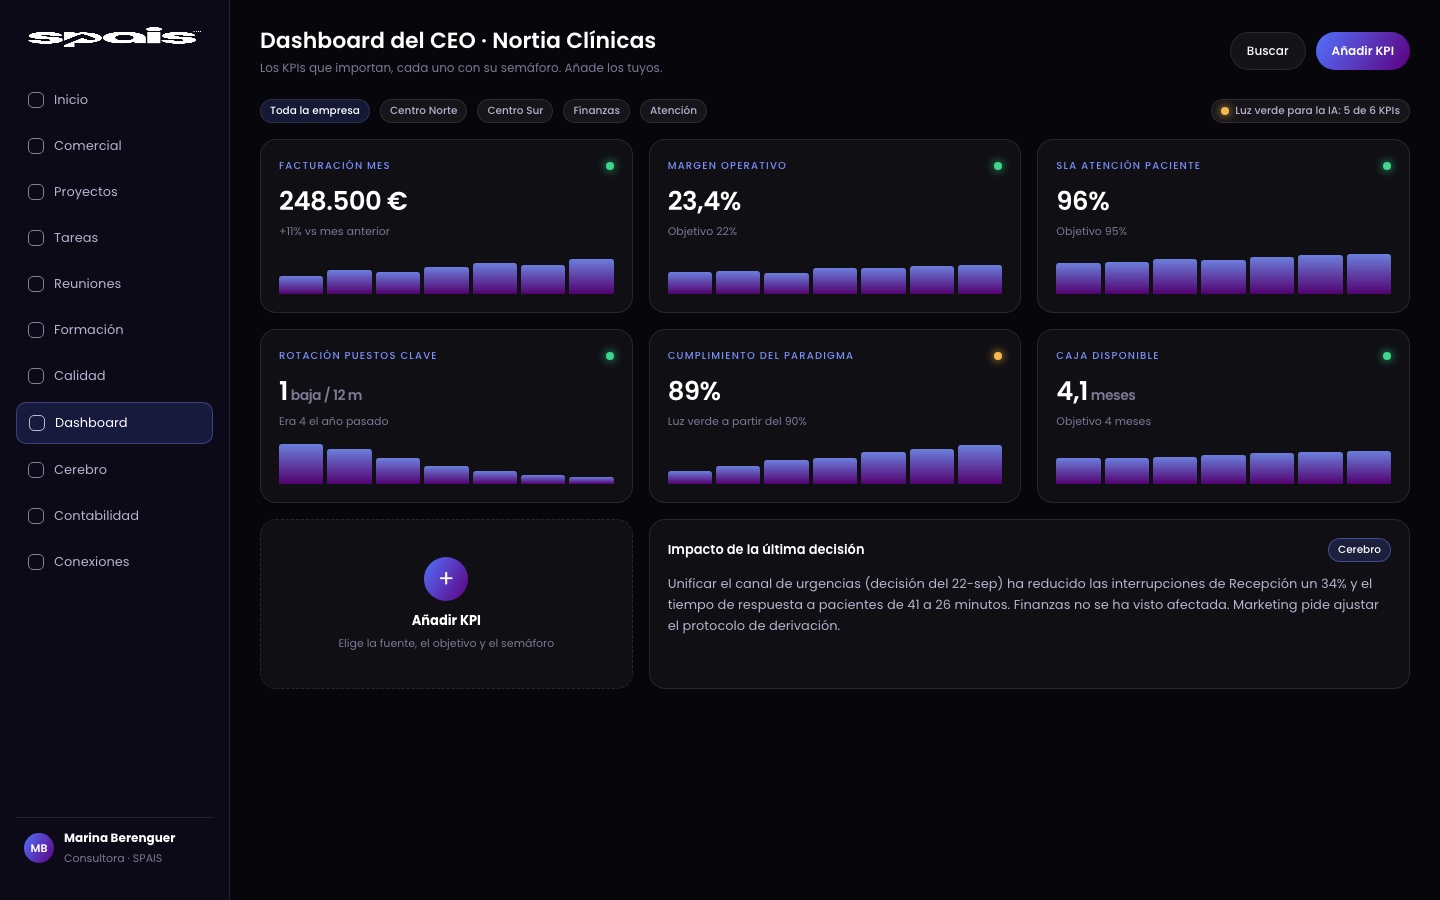
Task: Click the Buscar button
Action: 1268,51
